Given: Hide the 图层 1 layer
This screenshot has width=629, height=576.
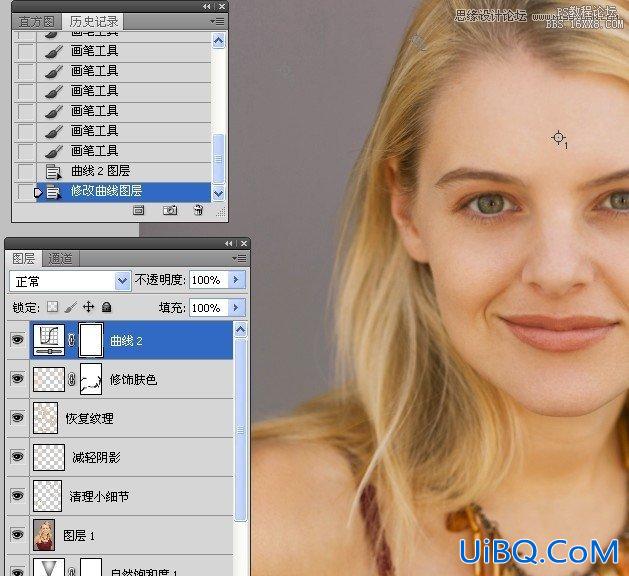Looking at the screenshot, I should (17, 535).
